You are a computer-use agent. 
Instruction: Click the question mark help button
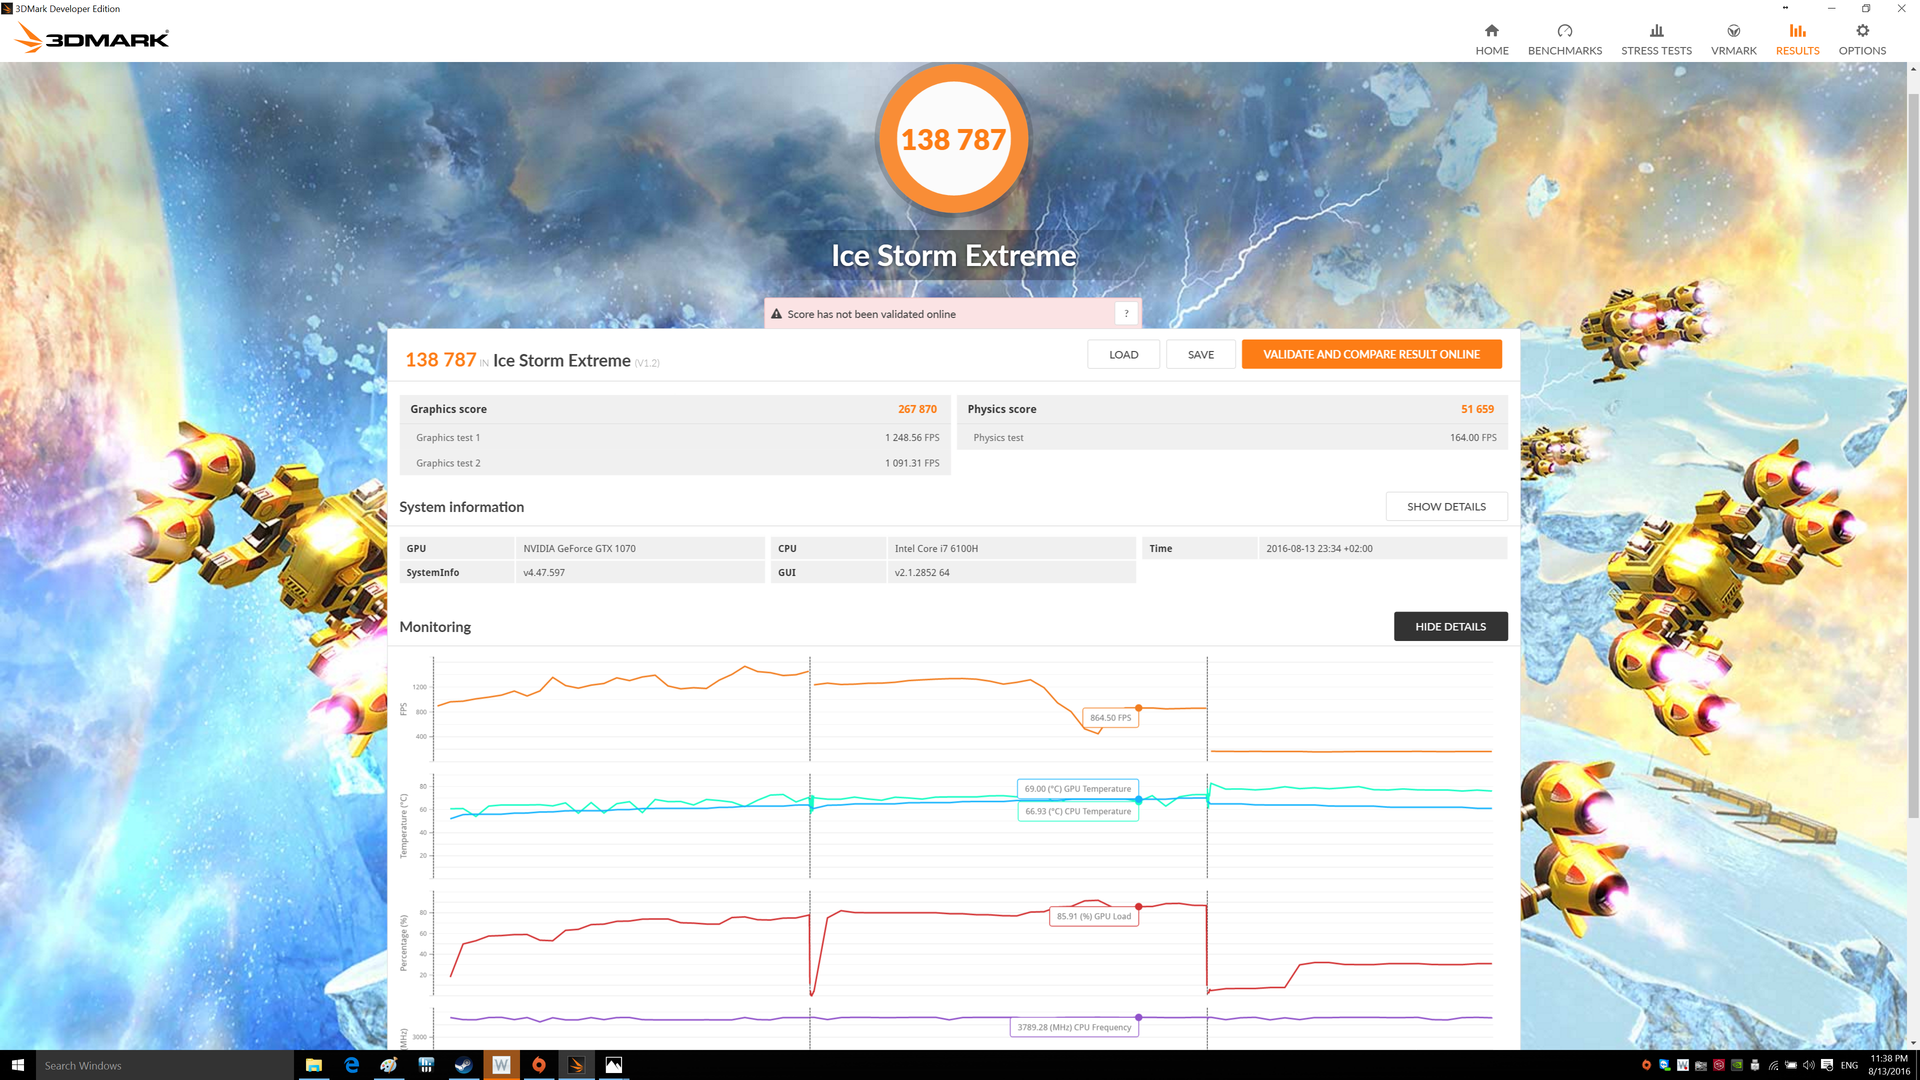(1126, 314)
